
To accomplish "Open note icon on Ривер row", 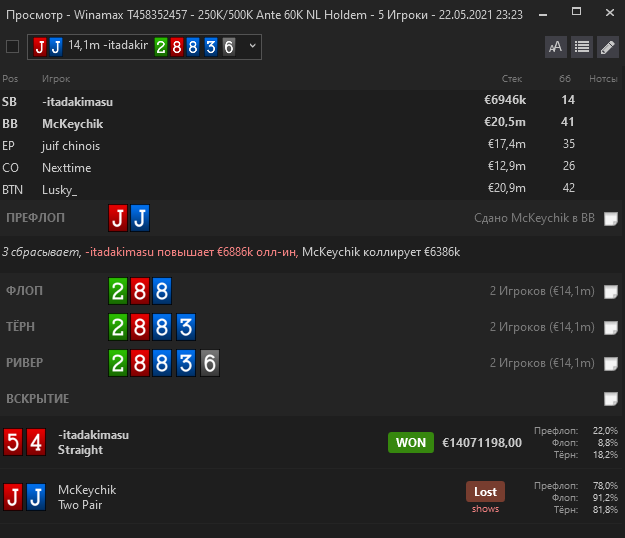I will (x=611, y=363).
